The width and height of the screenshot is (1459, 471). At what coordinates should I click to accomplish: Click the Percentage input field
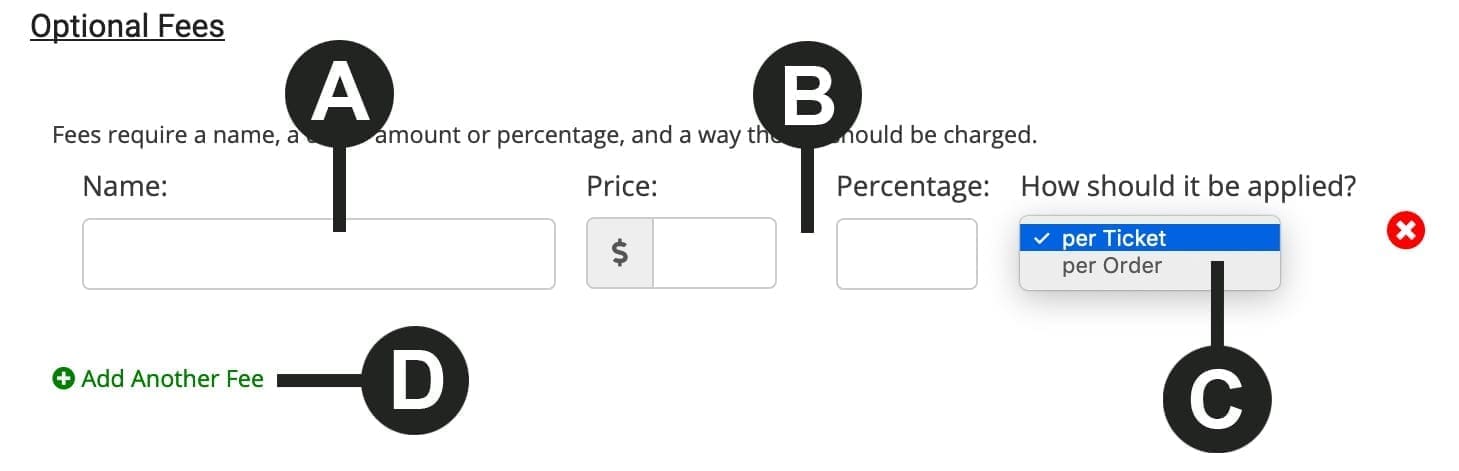(x=906, y=254)
